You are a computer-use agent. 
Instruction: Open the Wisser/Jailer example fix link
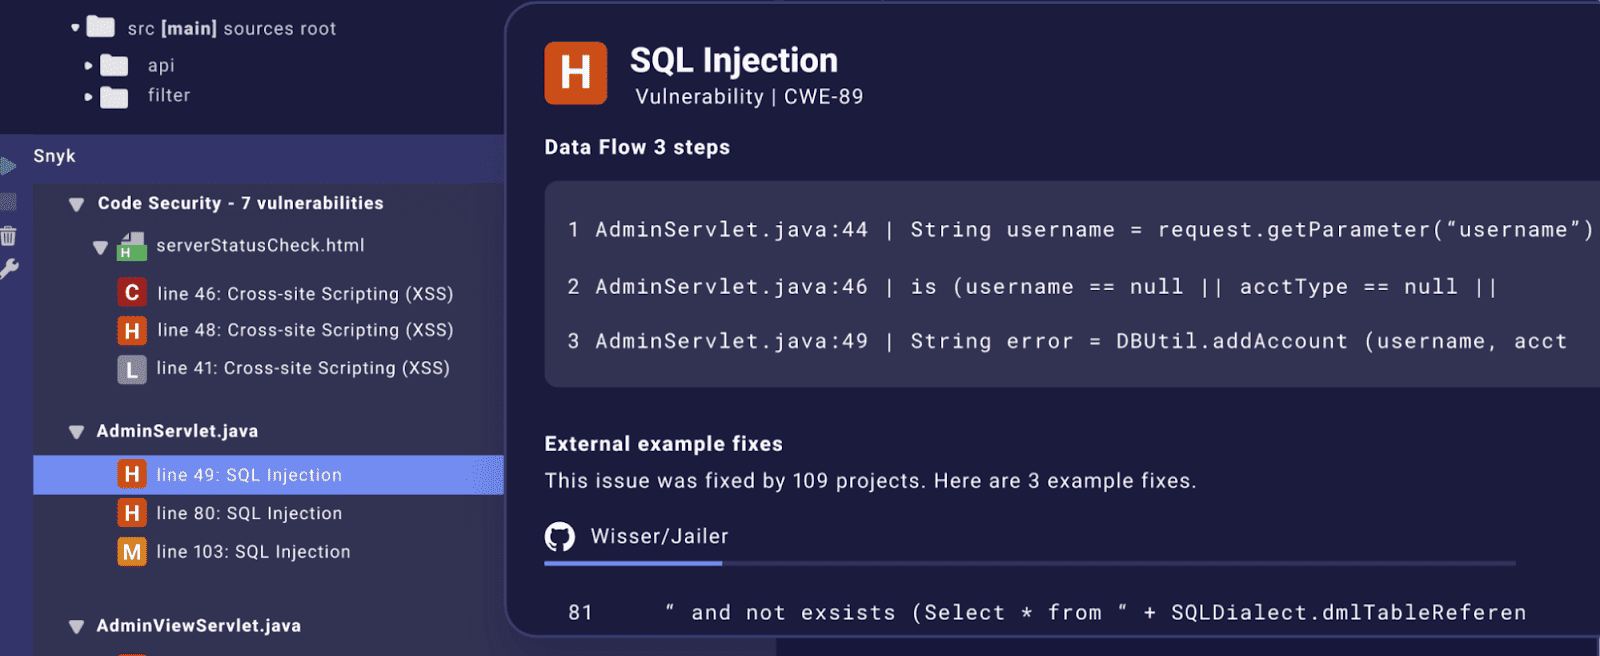pyautogui.click(x=657, y=536)
